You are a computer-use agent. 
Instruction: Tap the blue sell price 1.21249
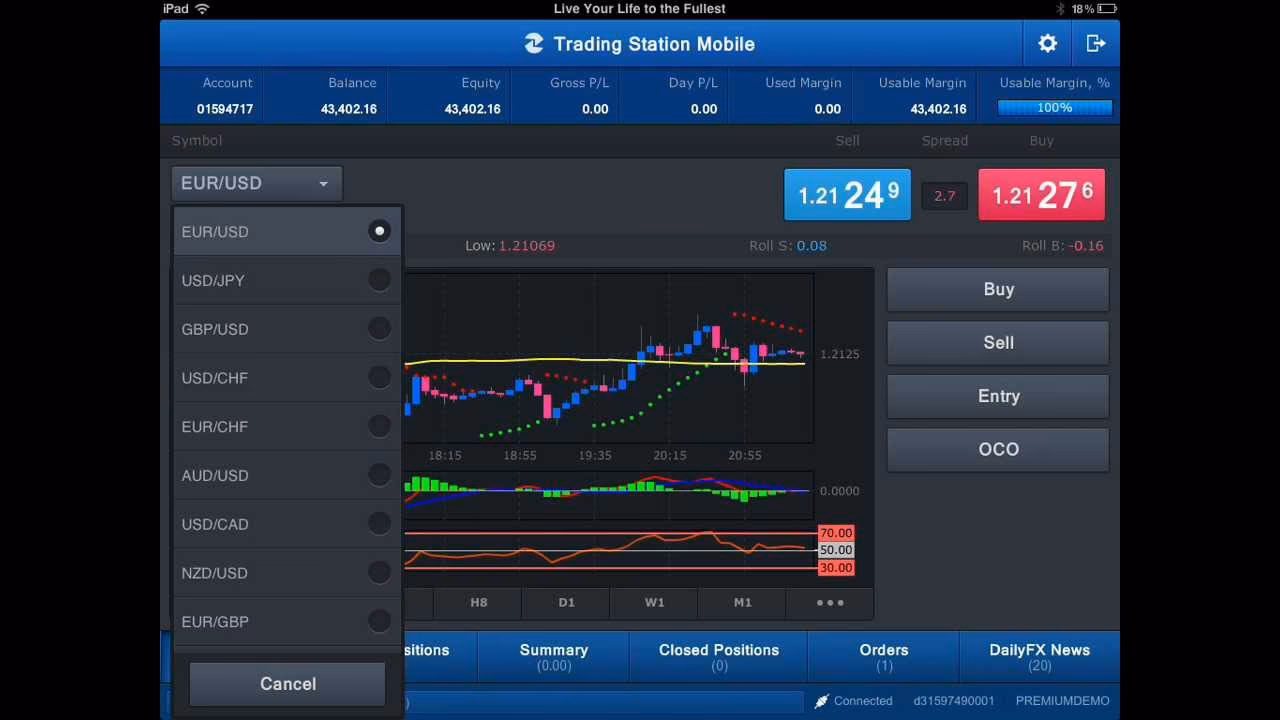click(x=848, y=194)
